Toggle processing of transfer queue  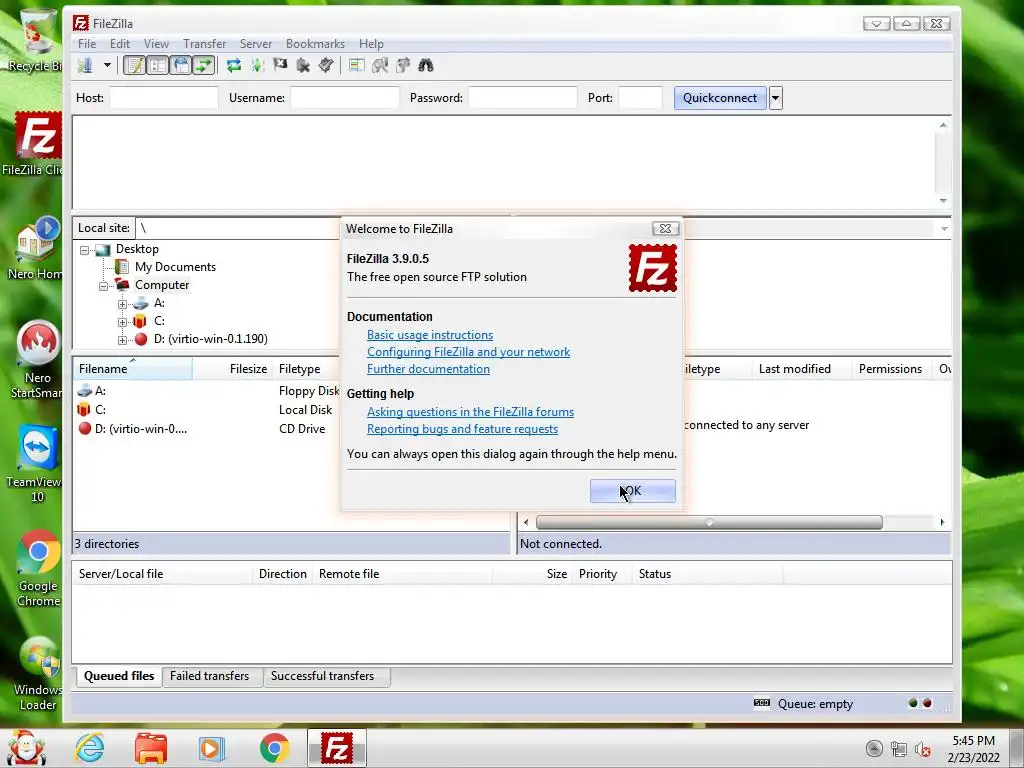(257, 65)
